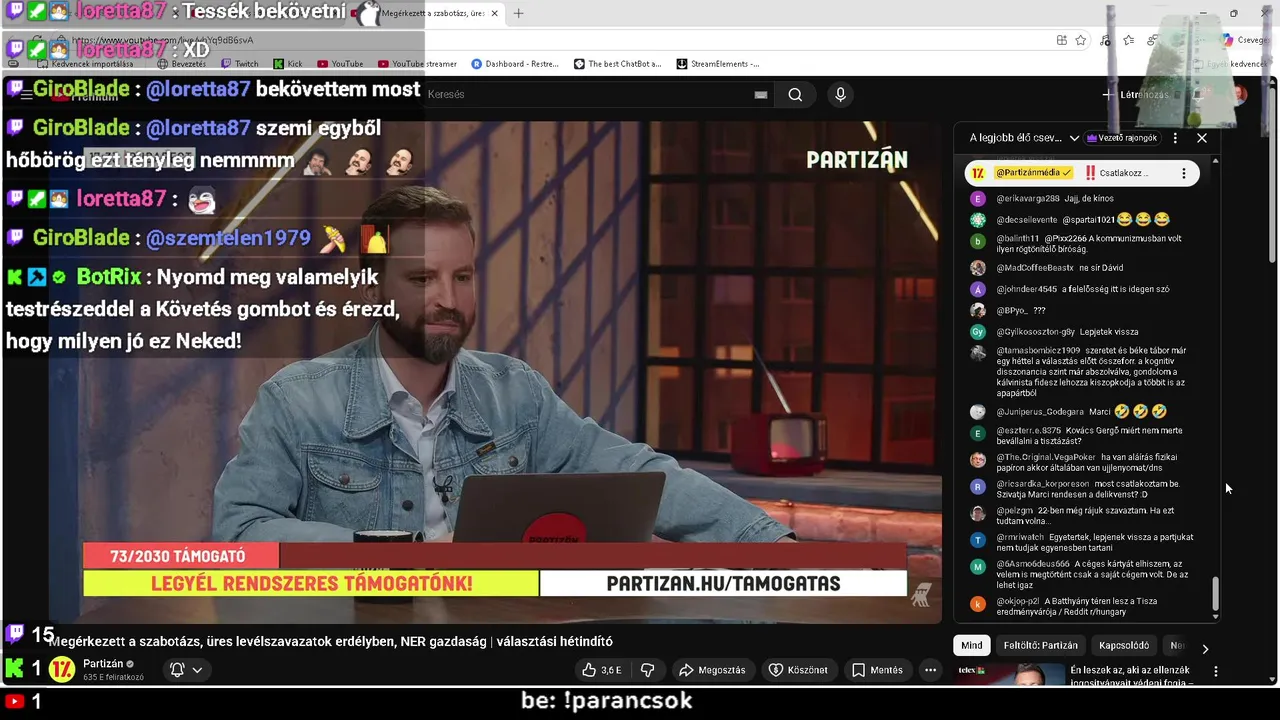Screen dimensions: 1280x720
Task: Like the video with thumbs-up 3,6 E
Action: click(602, 670)
